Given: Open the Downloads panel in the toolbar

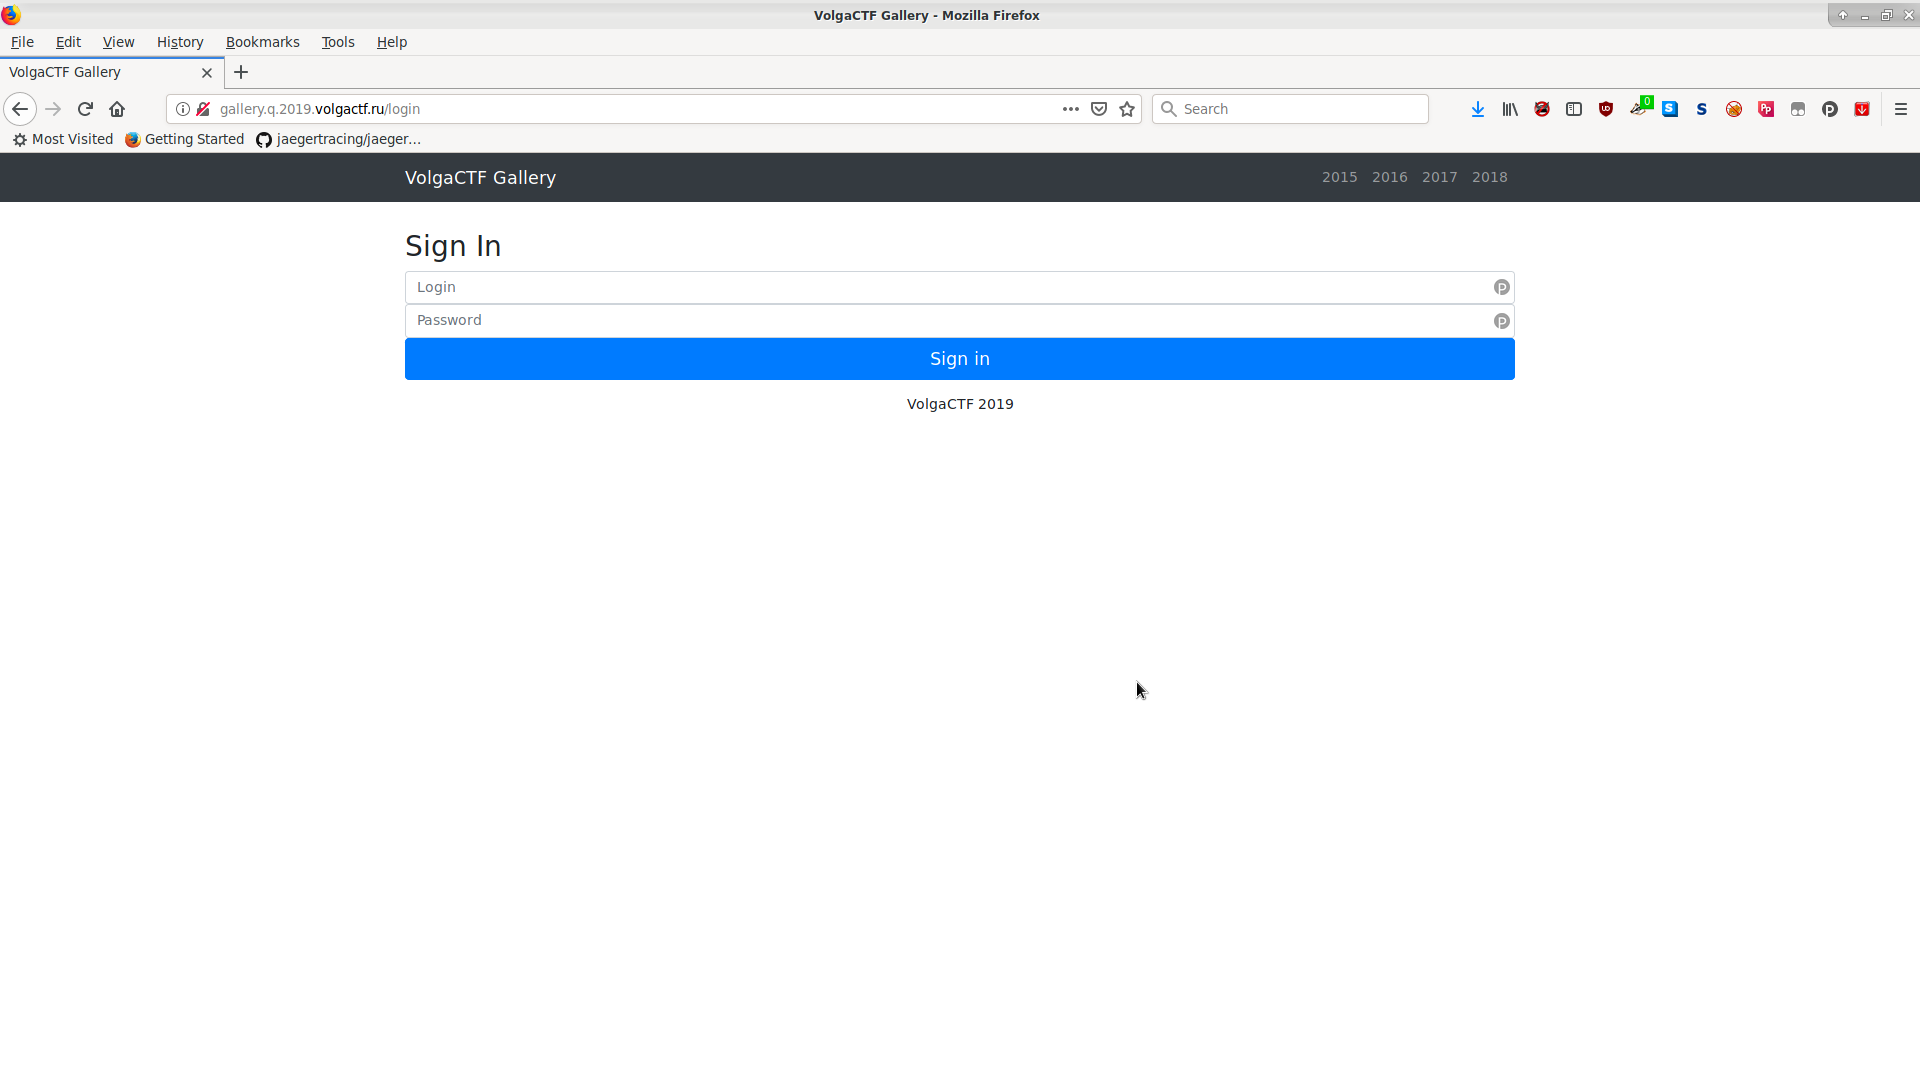Looking at the screenshot, I should click(x=1478, y=109).
